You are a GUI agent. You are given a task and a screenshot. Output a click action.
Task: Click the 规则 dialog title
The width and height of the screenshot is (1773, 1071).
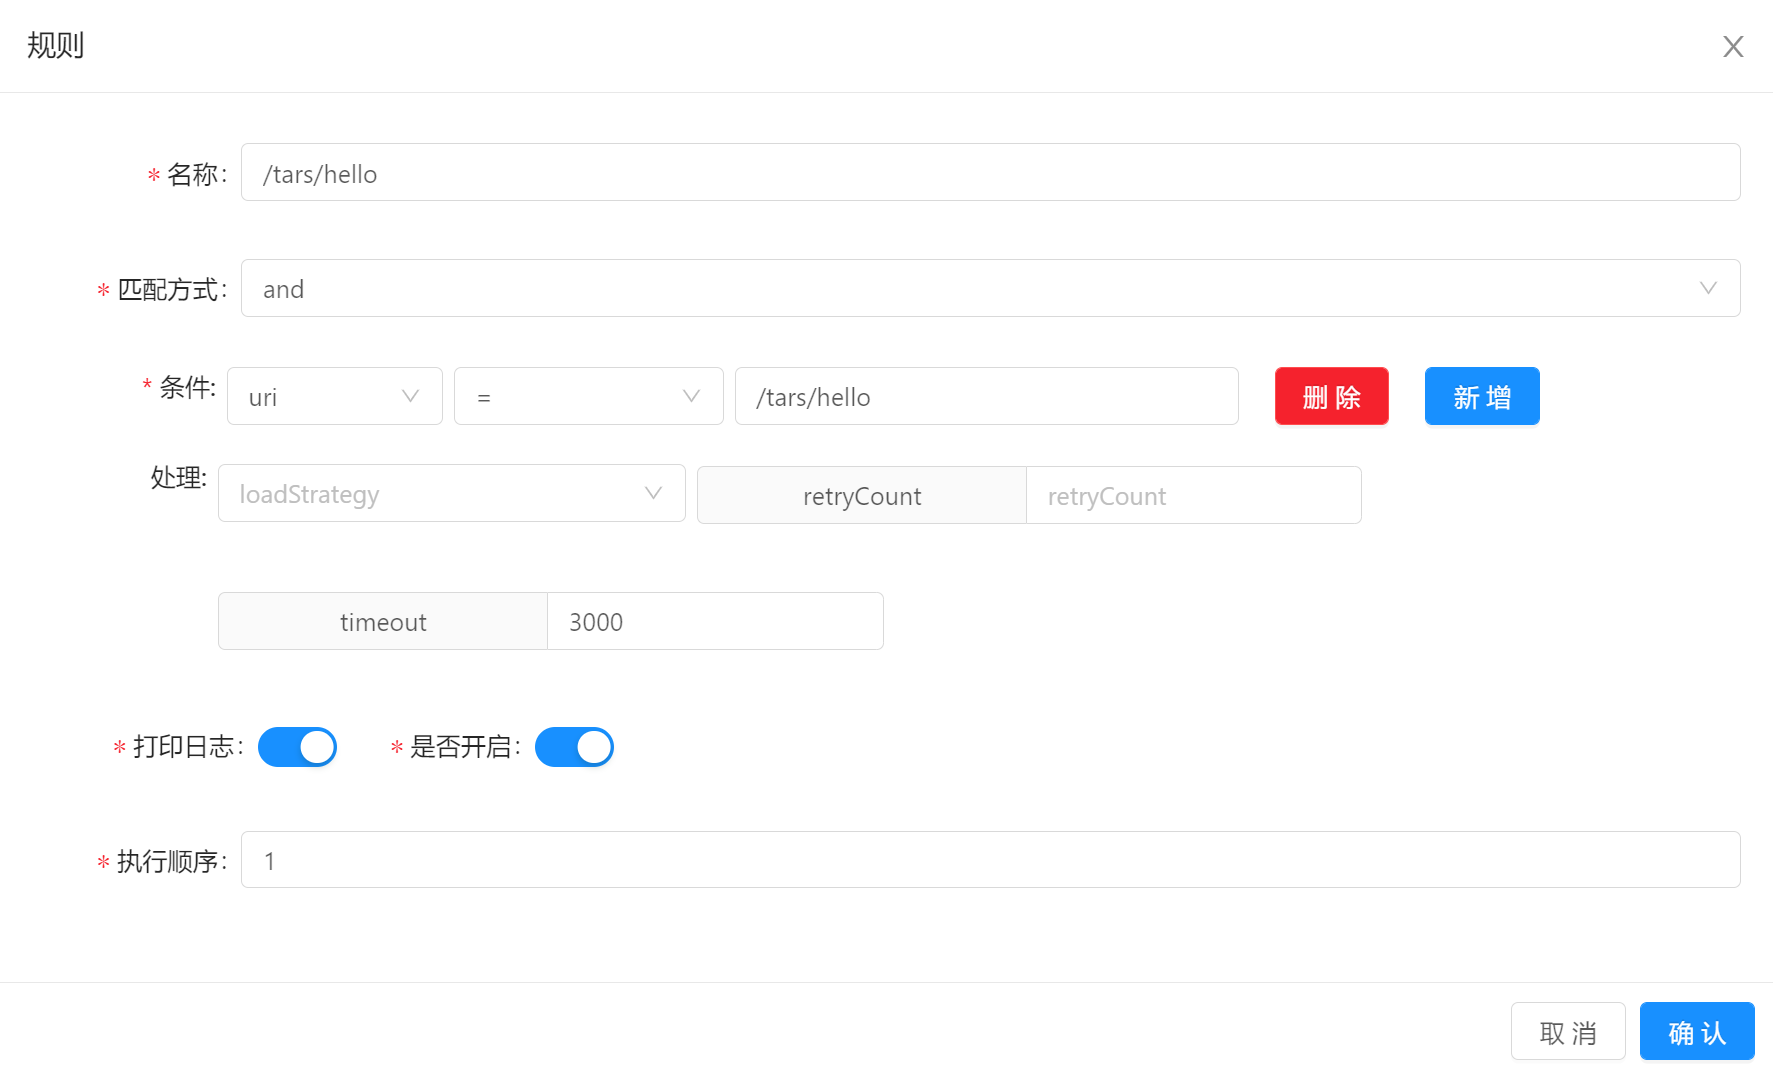tap(56, 46)
